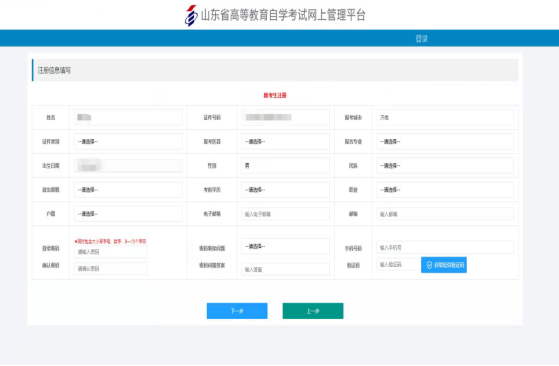
Task: Click the blue 下一步 next step button
Action: click(x=237, y=311)
